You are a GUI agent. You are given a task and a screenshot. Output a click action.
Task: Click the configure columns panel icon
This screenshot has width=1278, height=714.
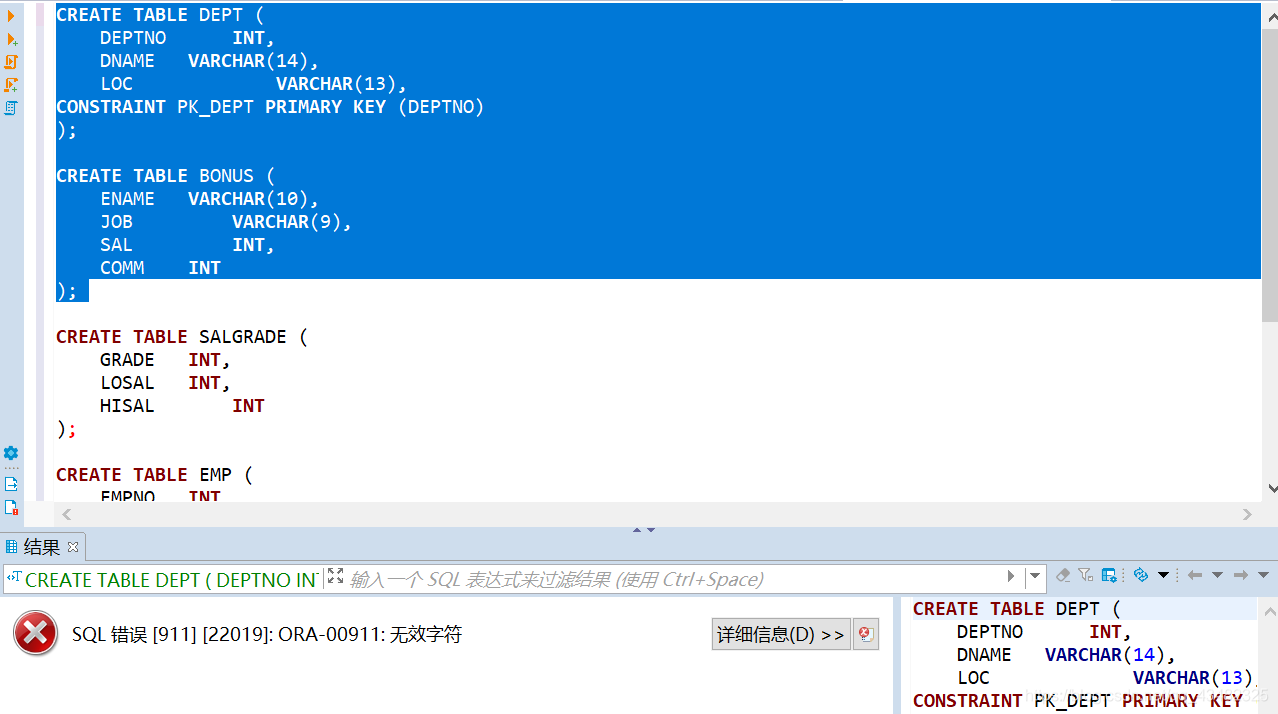point(1109,575)
